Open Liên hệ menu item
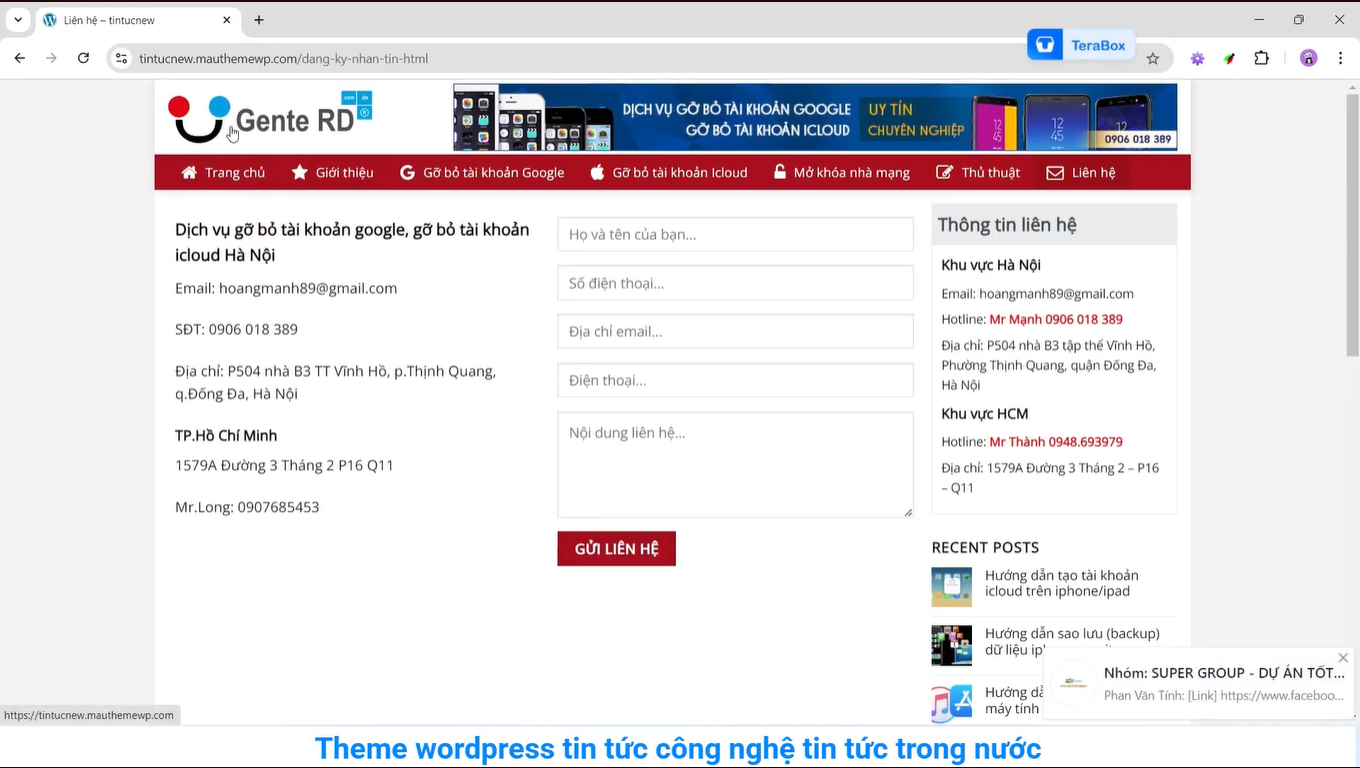Screen dimensions: 1360x768 [1081, 172]
